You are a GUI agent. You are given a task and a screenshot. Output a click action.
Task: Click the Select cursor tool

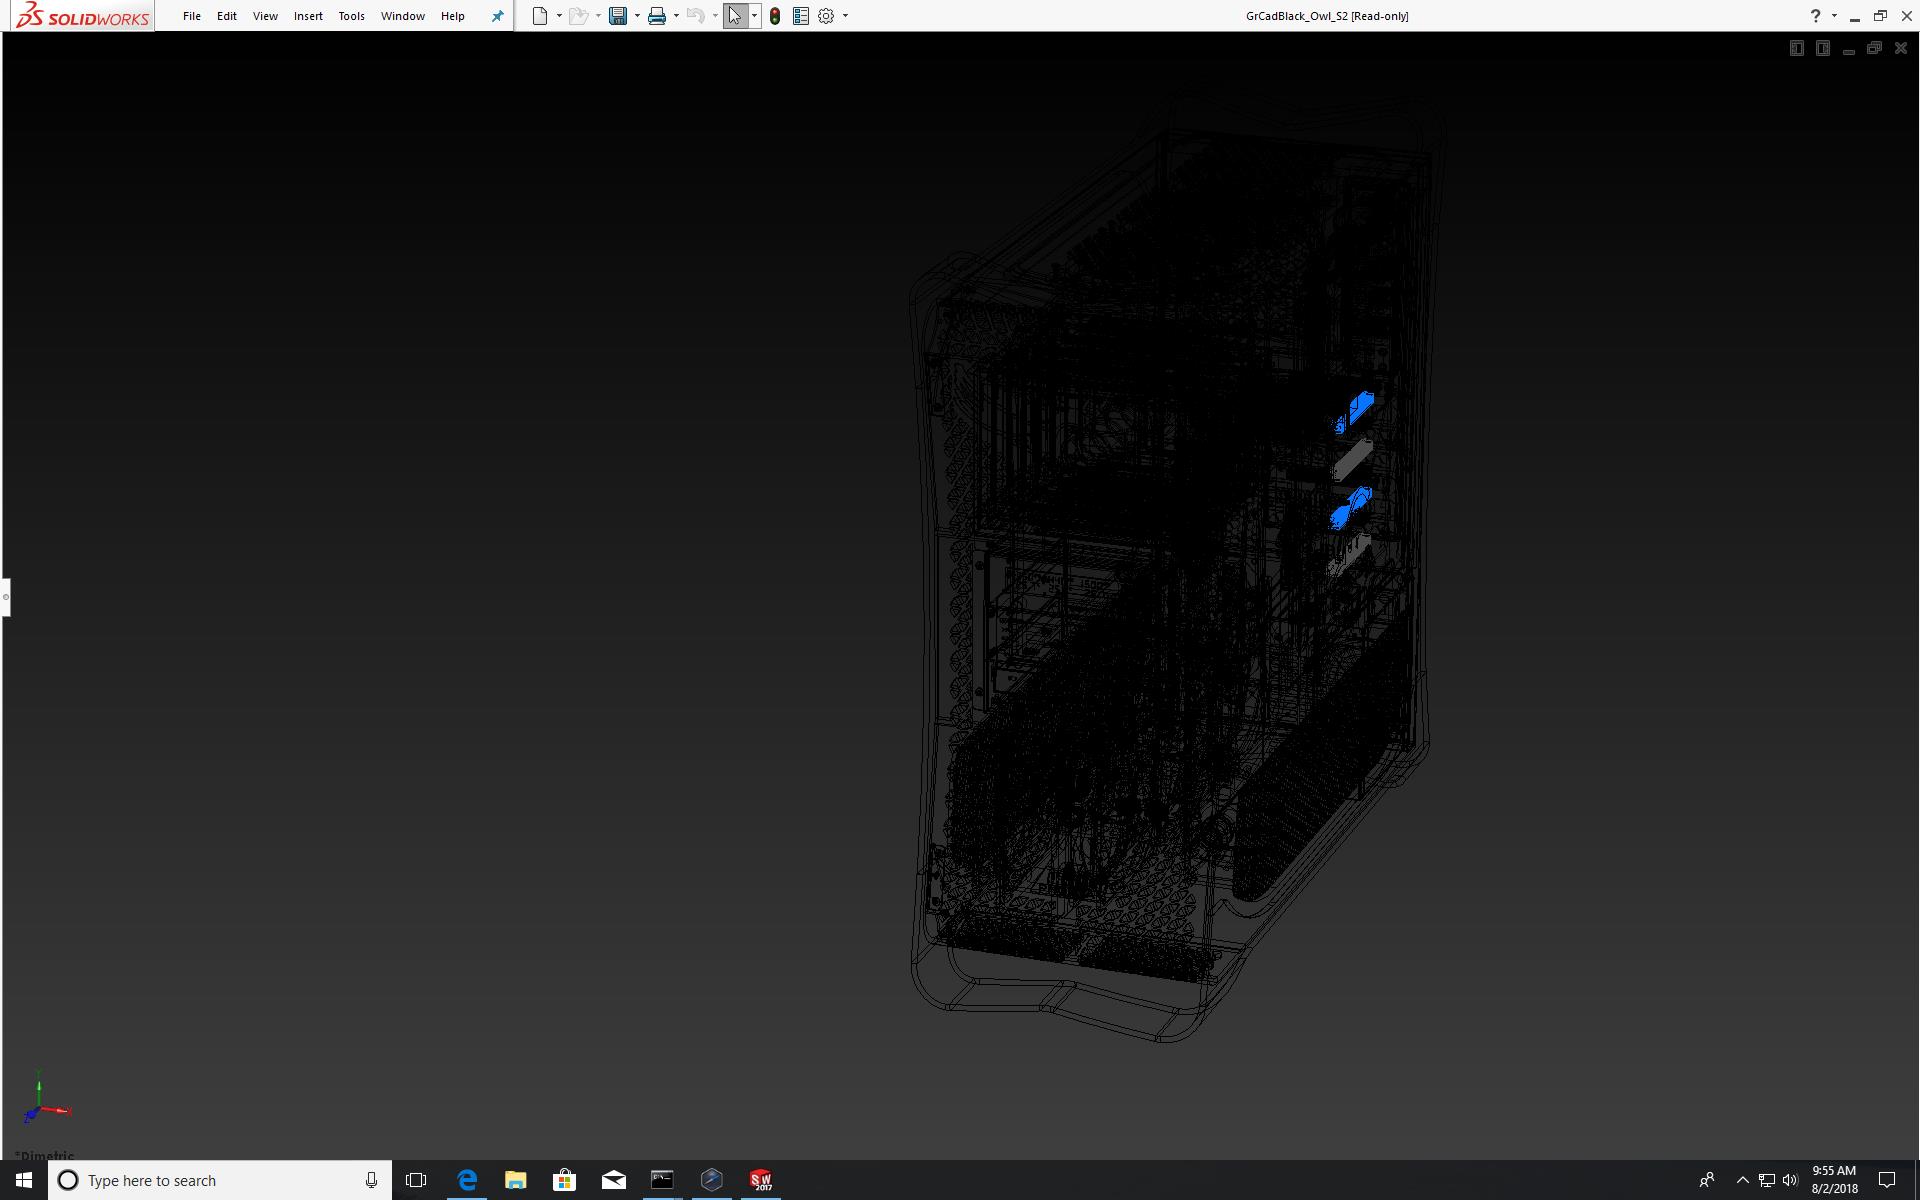click(735, 16)
